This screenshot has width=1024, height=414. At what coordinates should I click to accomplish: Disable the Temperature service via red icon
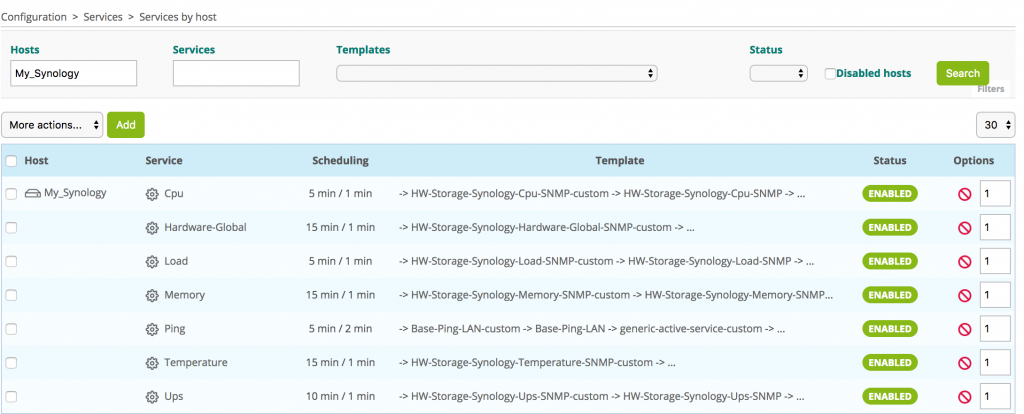(964, 363)
